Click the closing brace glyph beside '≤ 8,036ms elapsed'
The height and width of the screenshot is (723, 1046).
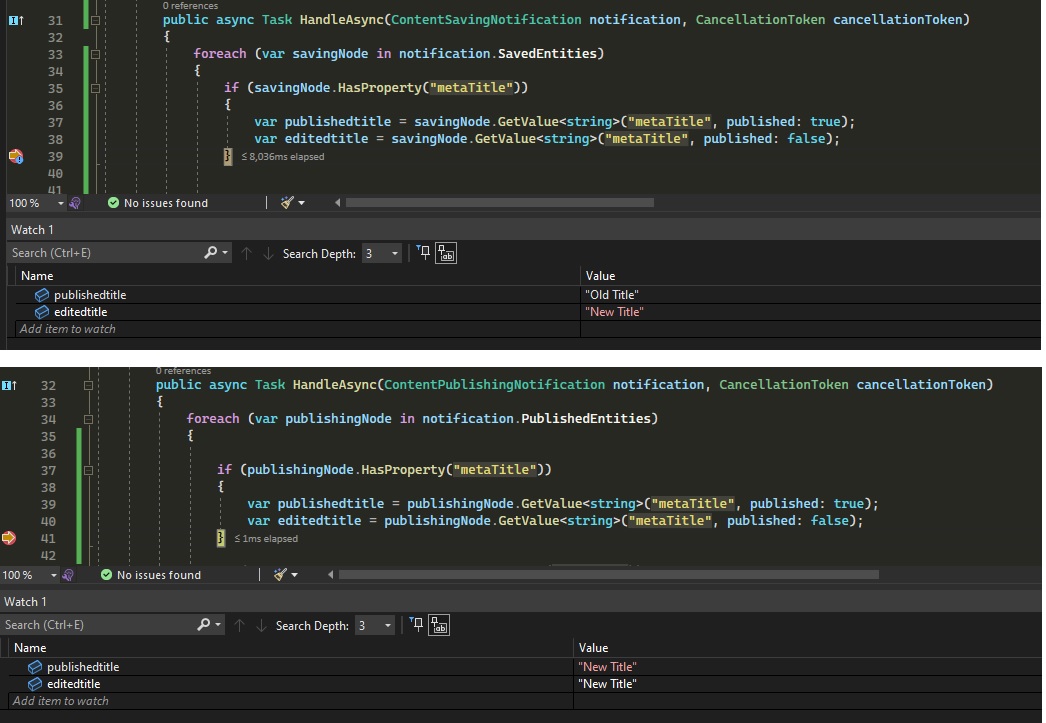pos(227,157)
